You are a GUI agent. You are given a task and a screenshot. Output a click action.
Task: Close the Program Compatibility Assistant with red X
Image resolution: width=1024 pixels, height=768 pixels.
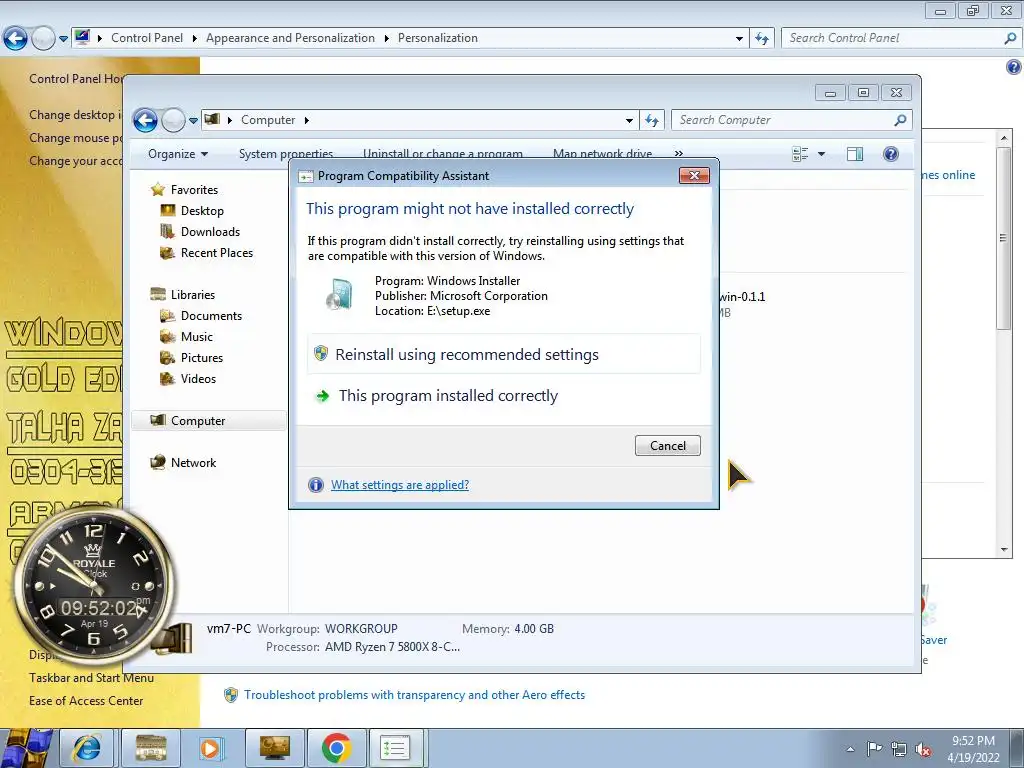click(694, 175)
